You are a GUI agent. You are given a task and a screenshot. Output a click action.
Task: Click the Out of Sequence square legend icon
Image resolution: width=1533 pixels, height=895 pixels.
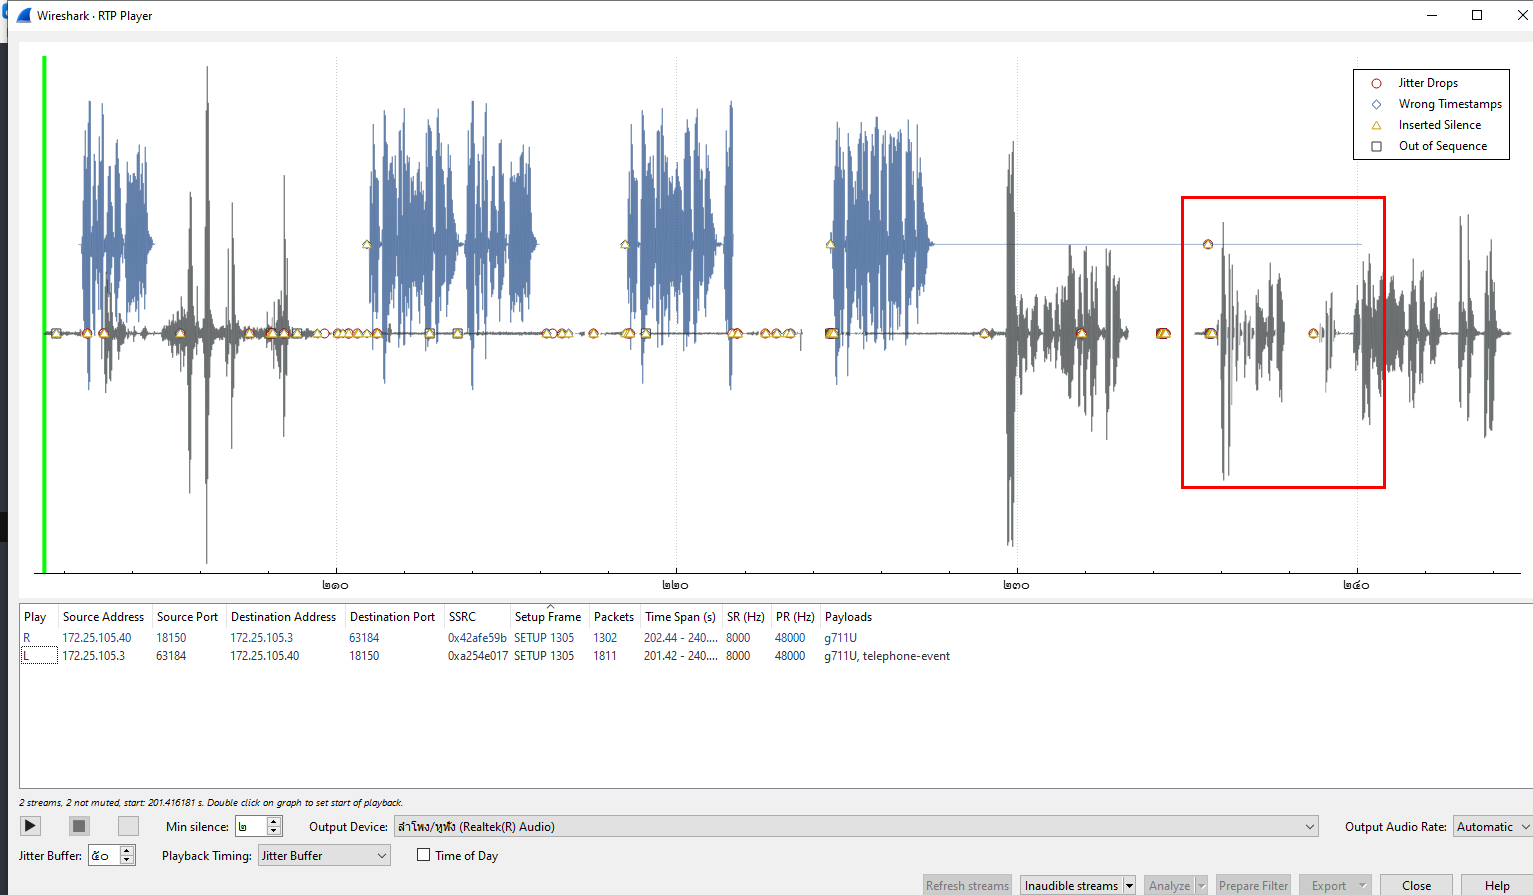(x=1376, y=146)
